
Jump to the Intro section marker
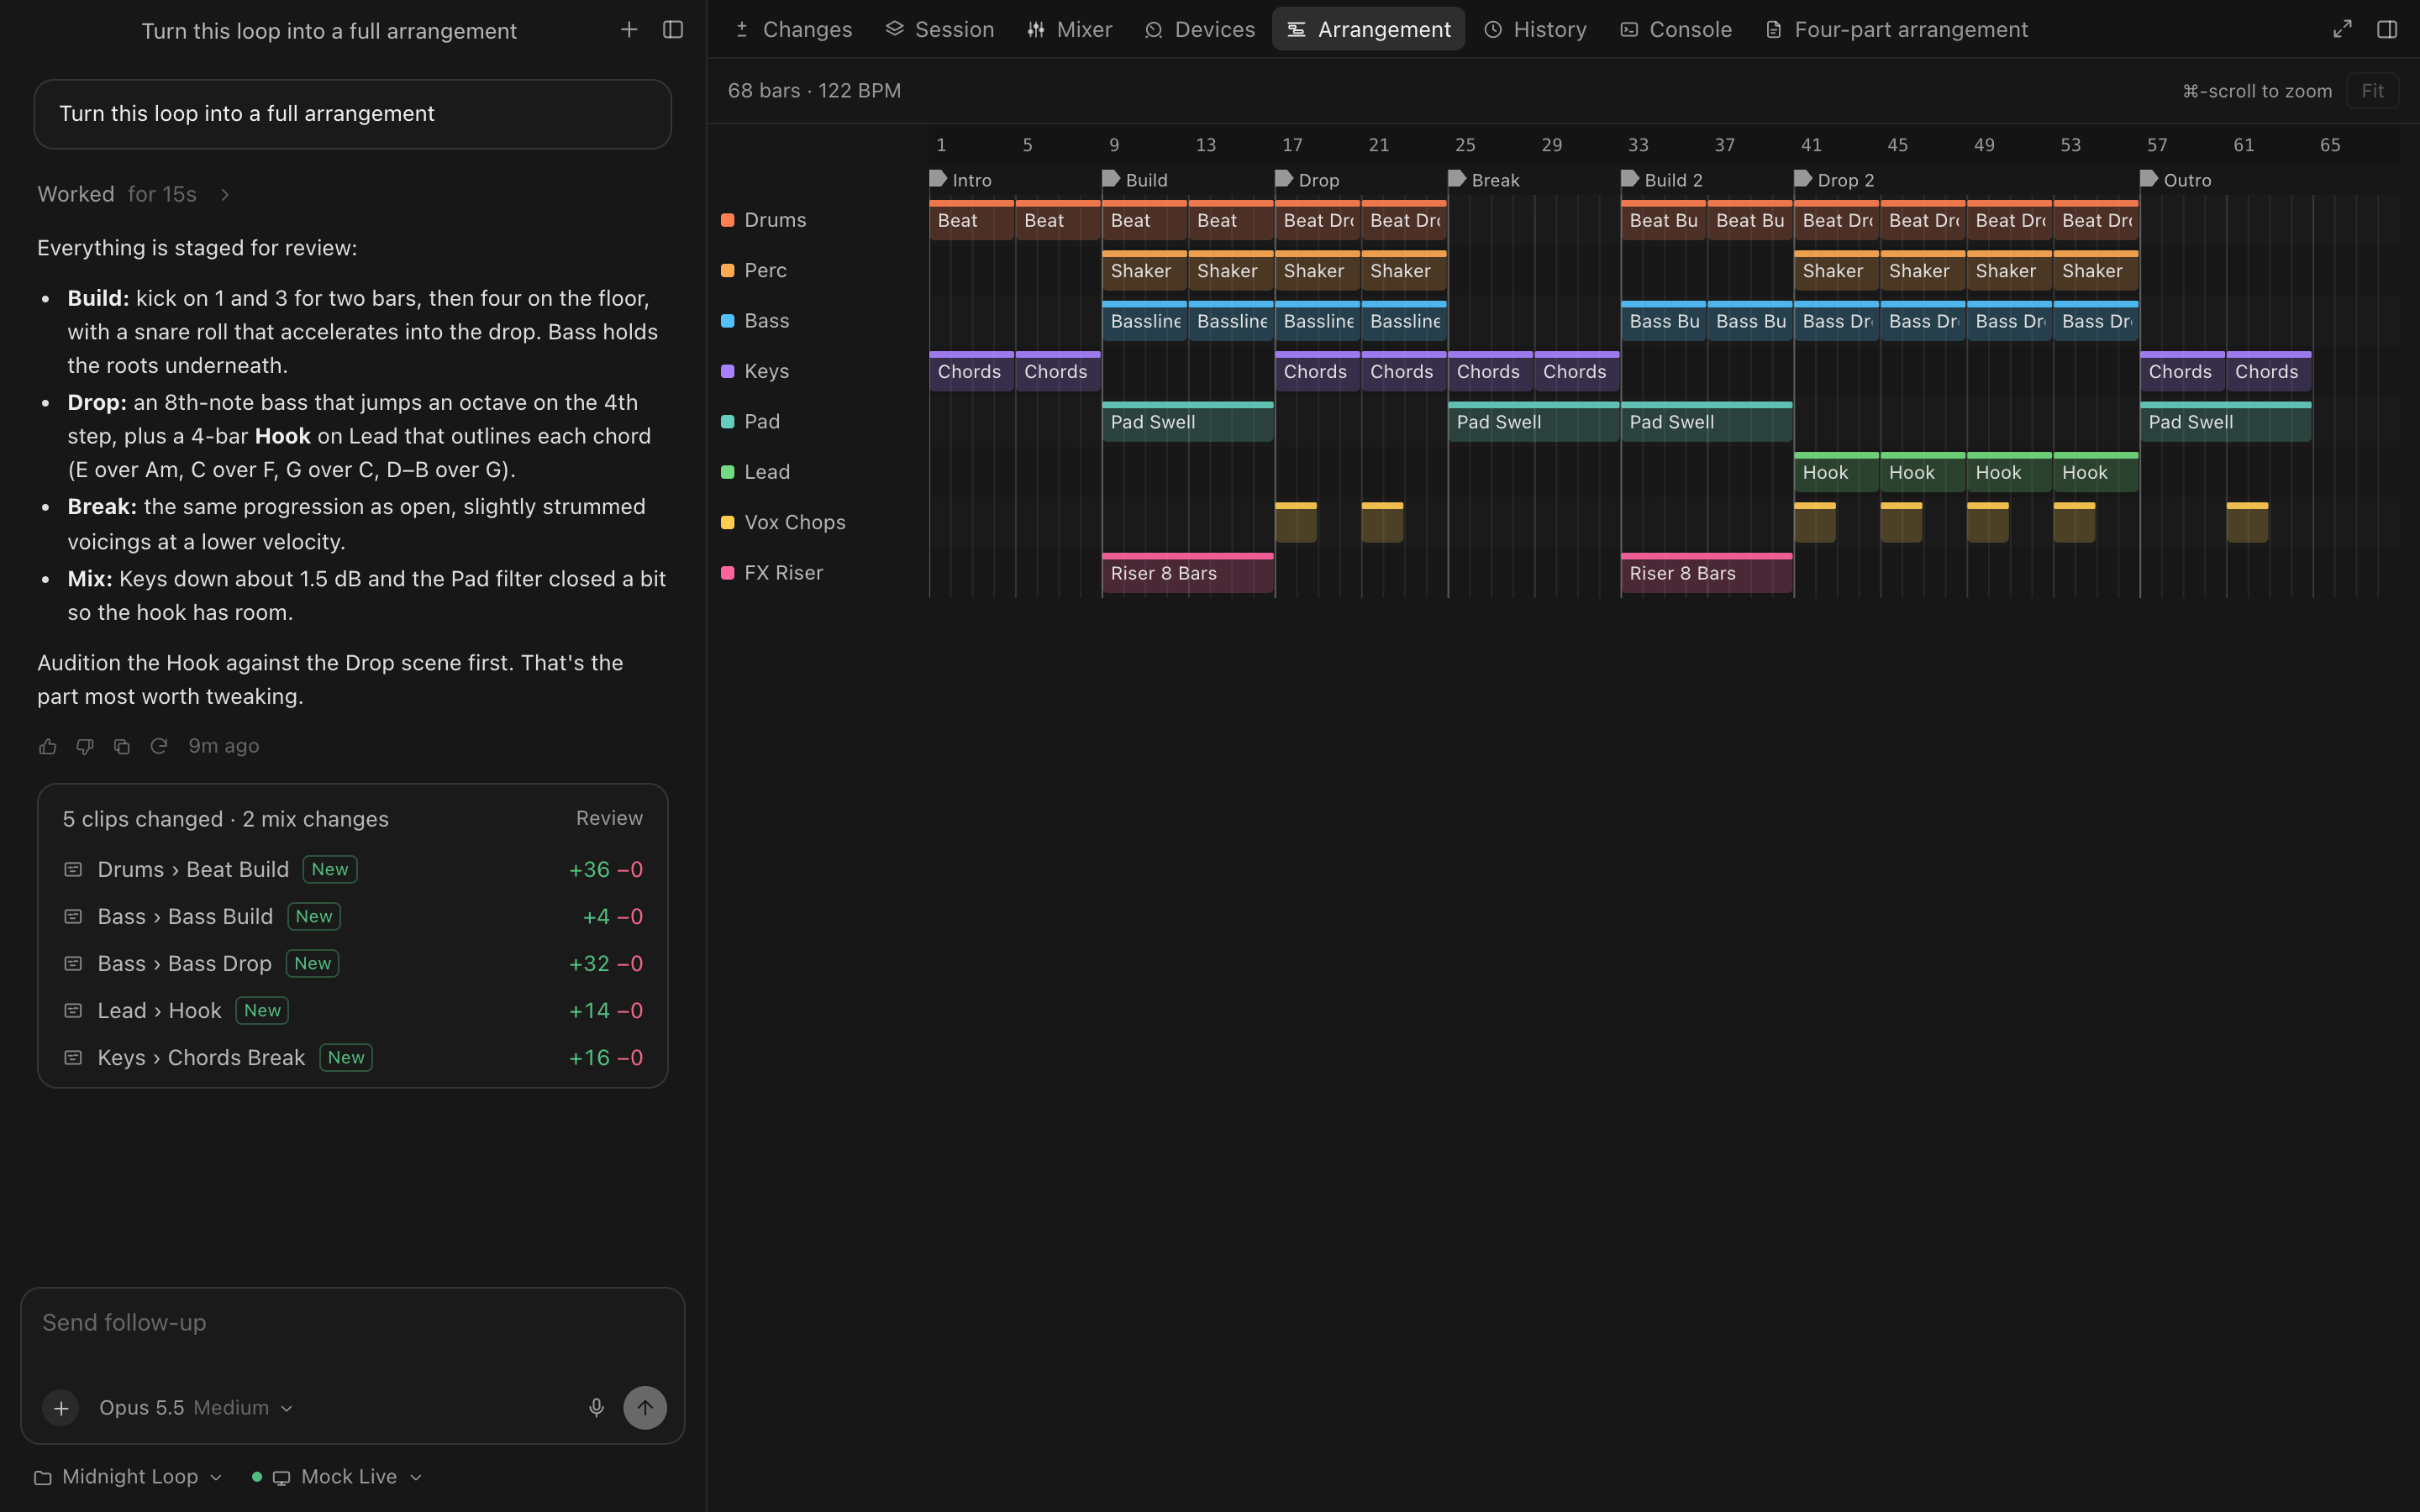tap(961, 180)
